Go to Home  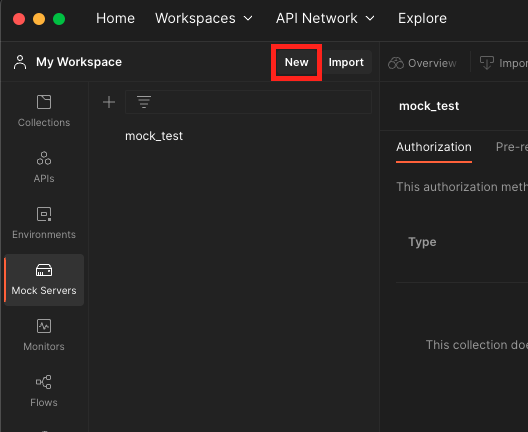[x=115, y=18]
